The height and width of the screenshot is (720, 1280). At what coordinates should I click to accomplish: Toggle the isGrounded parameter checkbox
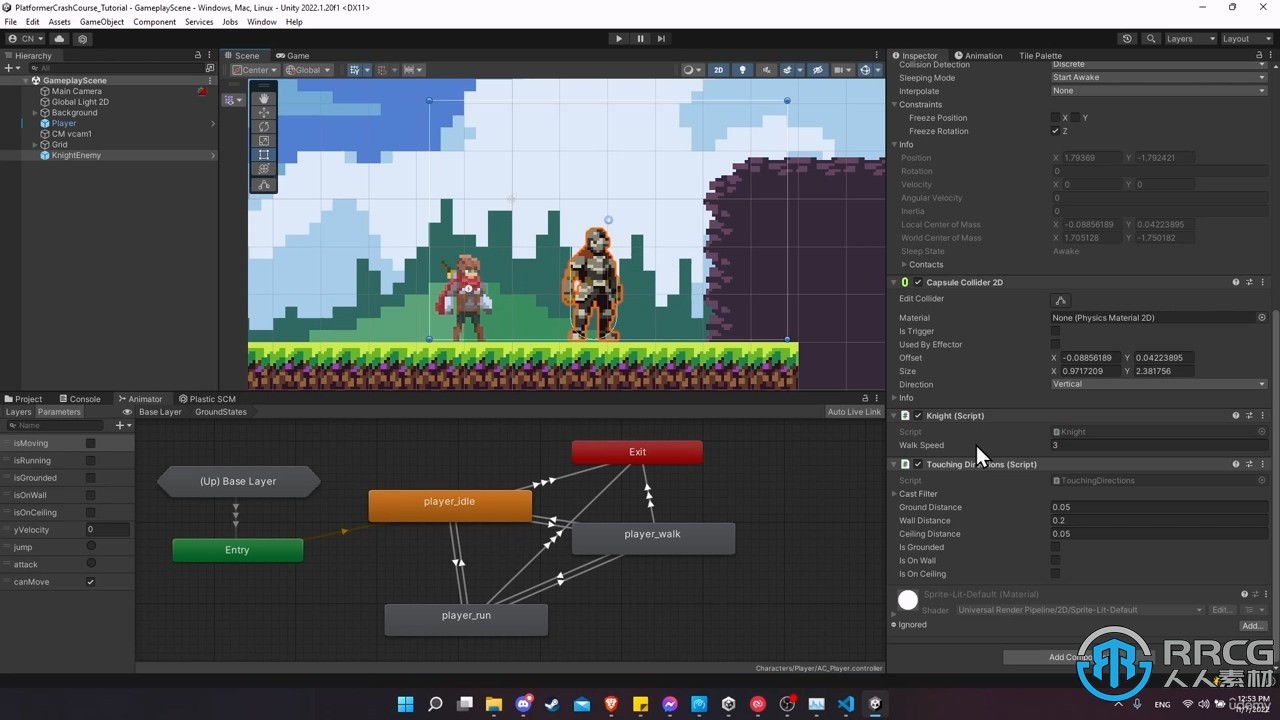(90, 478)
